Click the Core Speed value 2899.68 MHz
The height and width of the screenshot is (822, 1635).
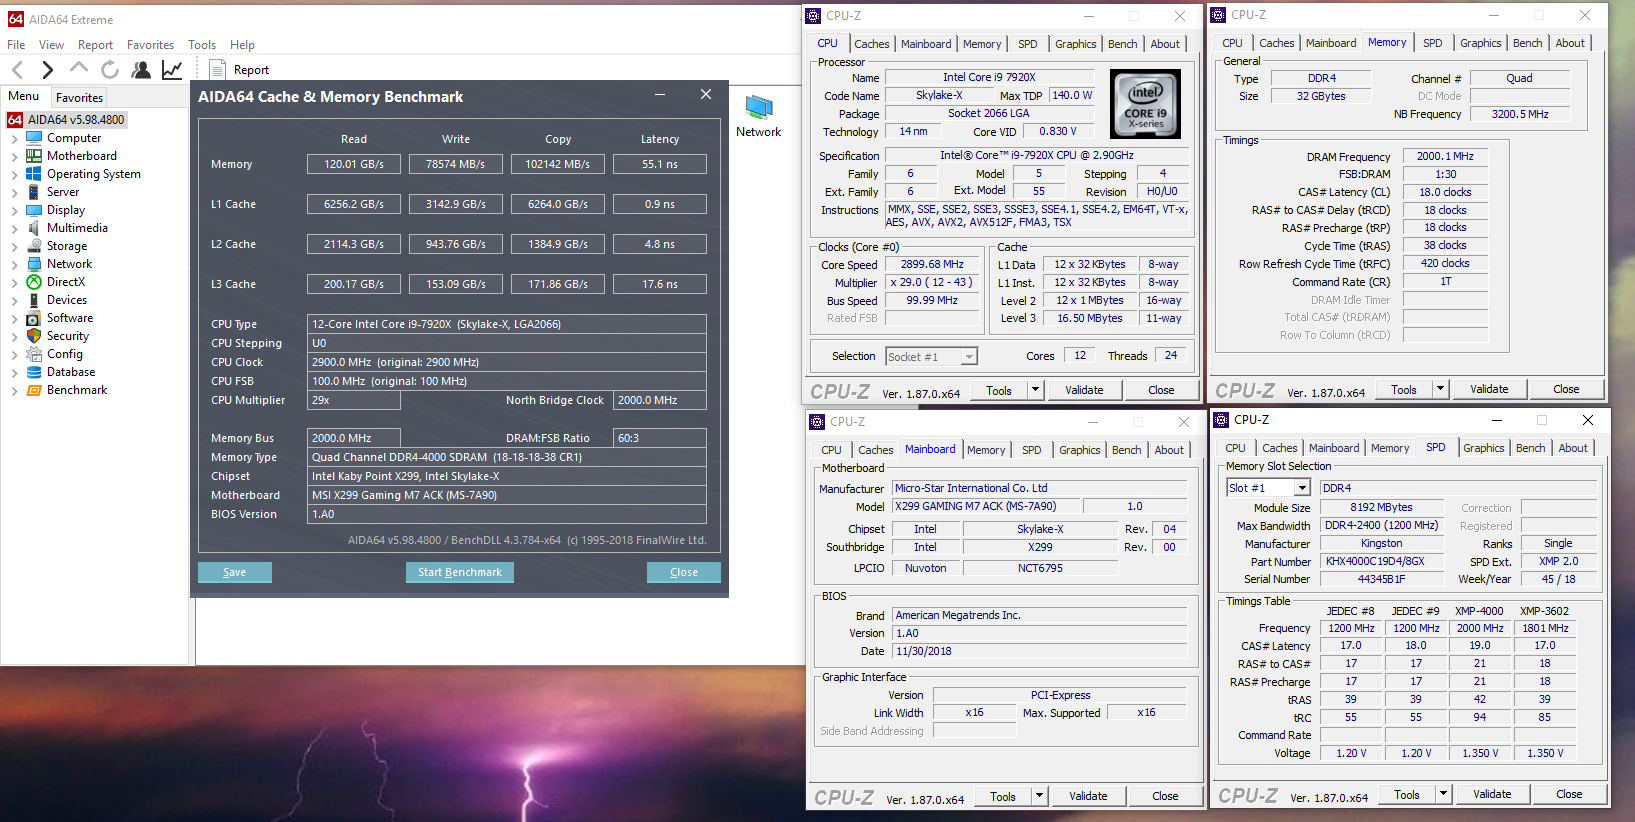pos(933,265)
